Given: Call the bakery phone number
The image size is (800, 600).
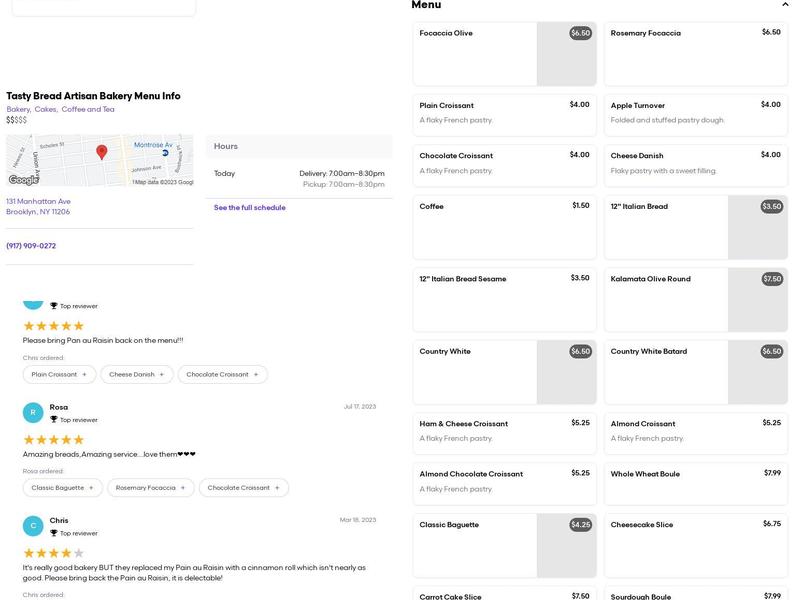Looking at the screenshot, I should (x=31, y=246).
